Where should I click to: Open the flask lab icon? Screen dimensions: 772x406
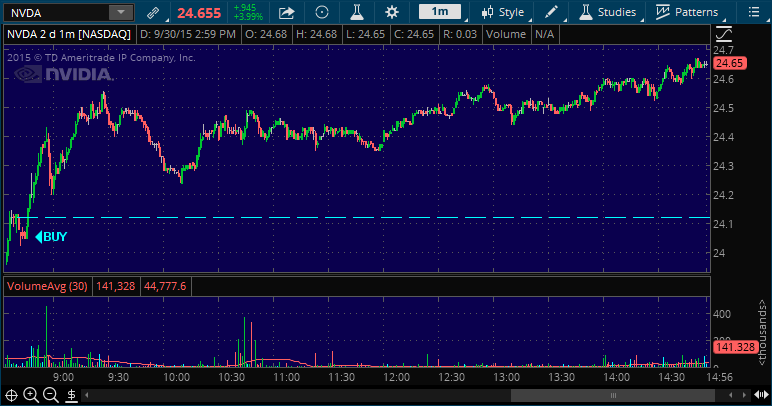pyautogui.click(x=356, y=12)
